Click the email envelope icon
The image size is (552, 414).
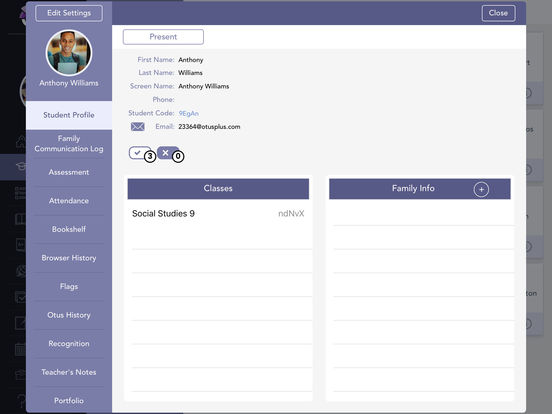point(138,127)
